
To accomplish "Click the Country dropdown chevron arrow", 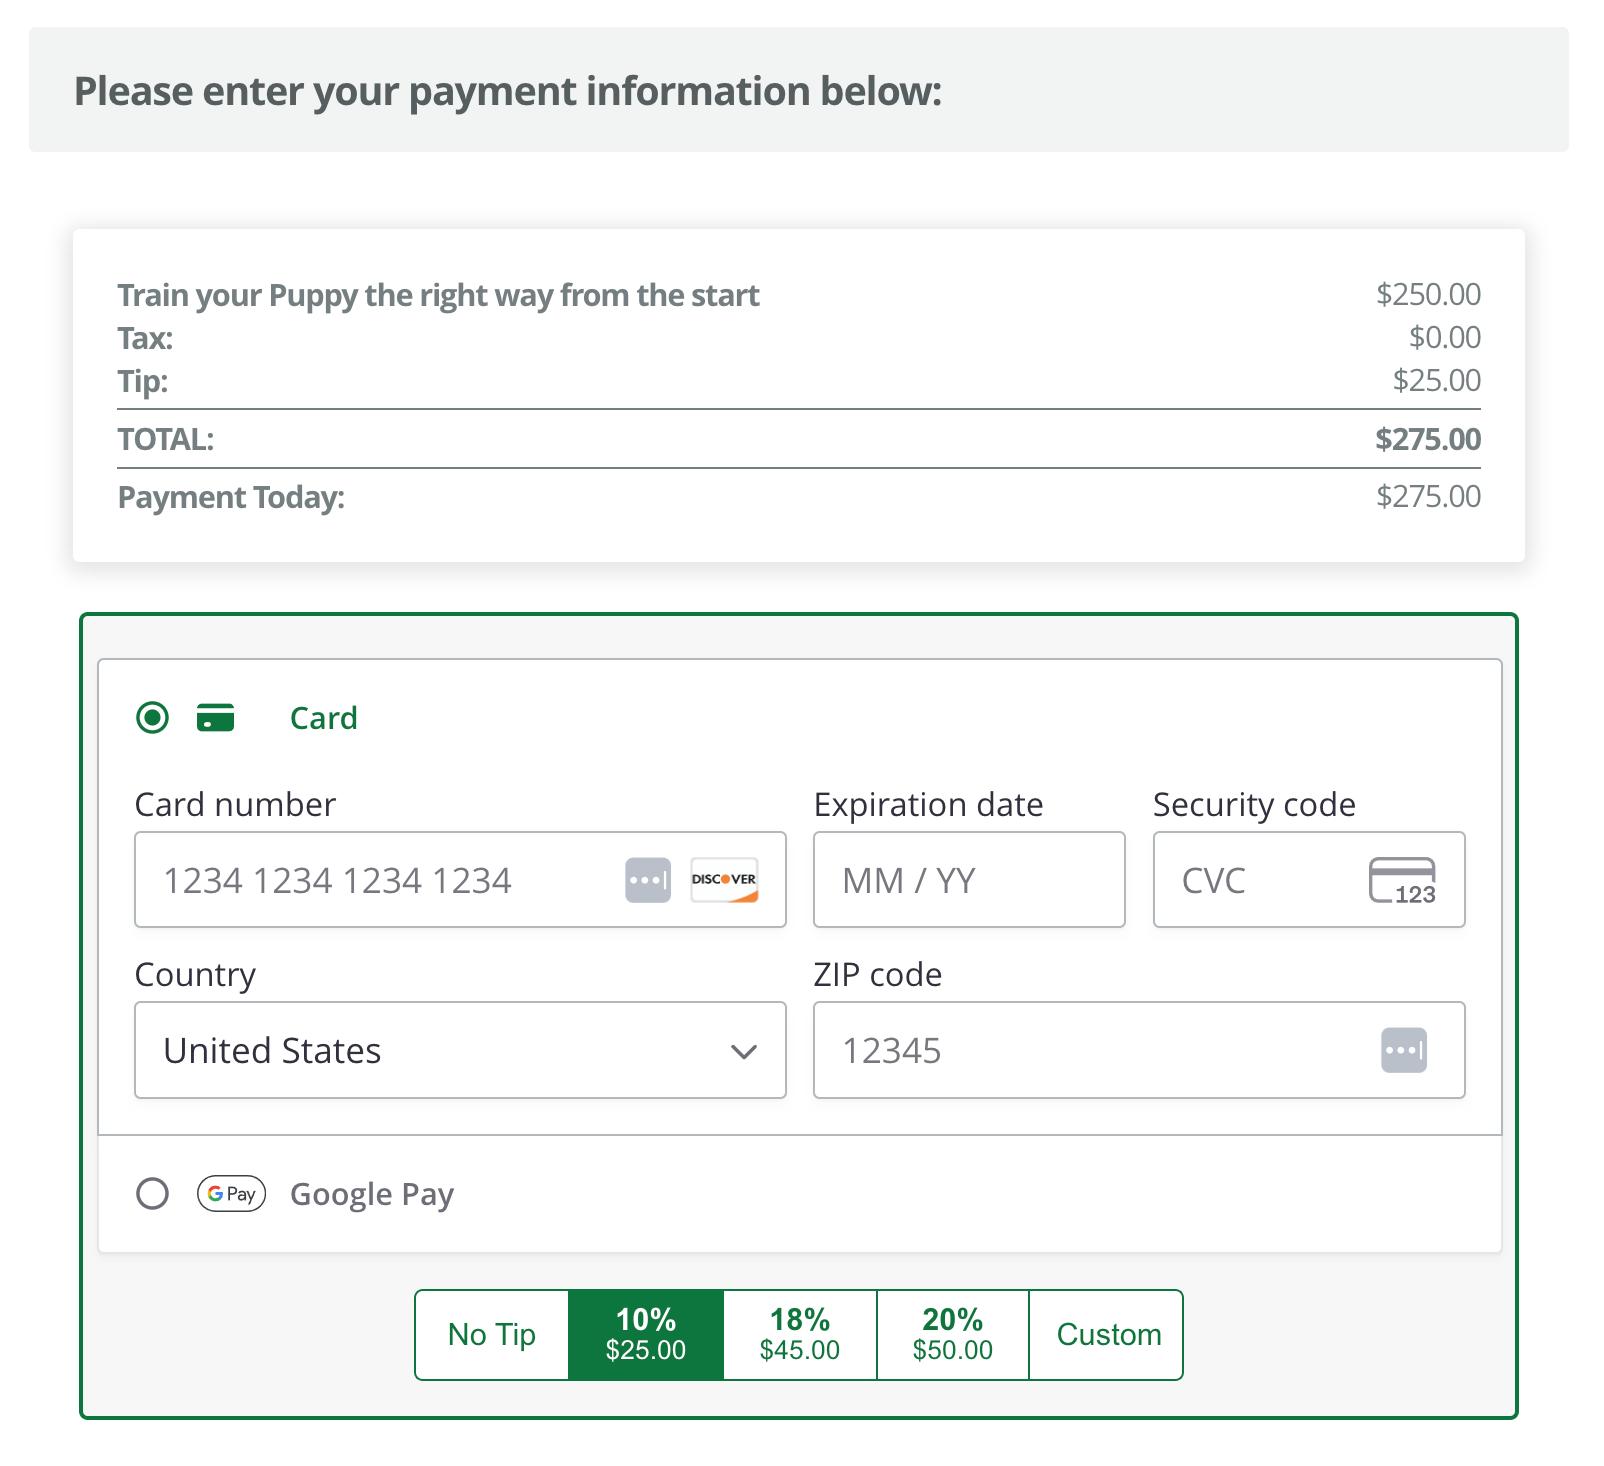I will point(743,1051).
